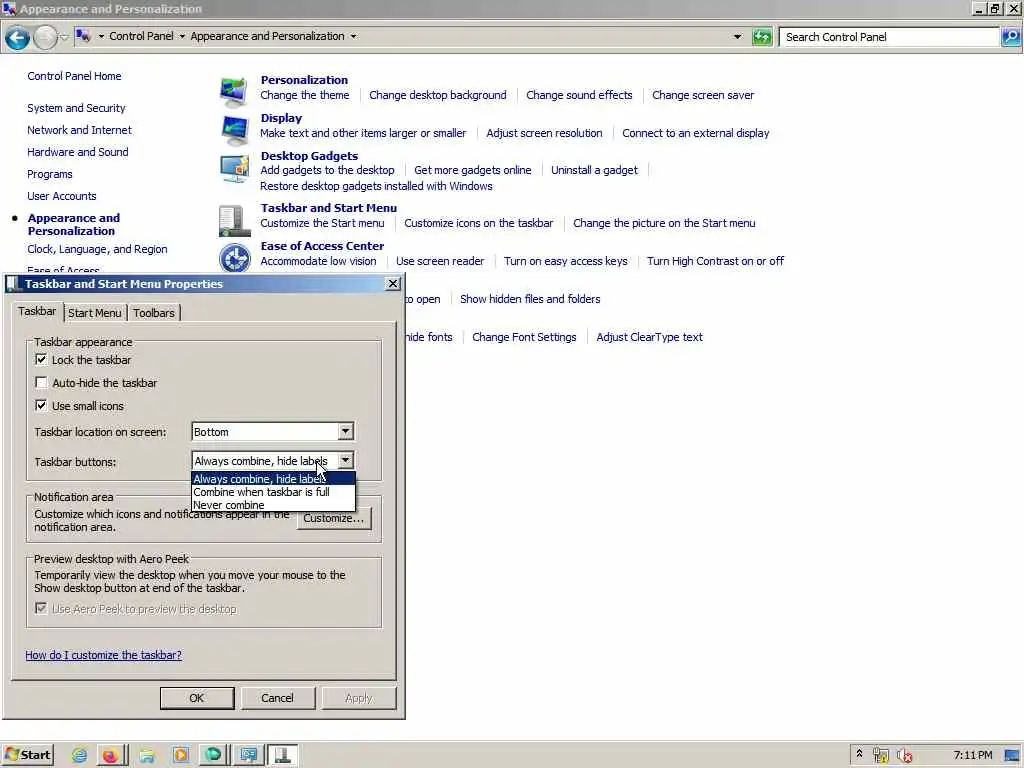Open Firefox from the taskbar
Viewport: 1024px width, 768px height.
pos(110,755)
